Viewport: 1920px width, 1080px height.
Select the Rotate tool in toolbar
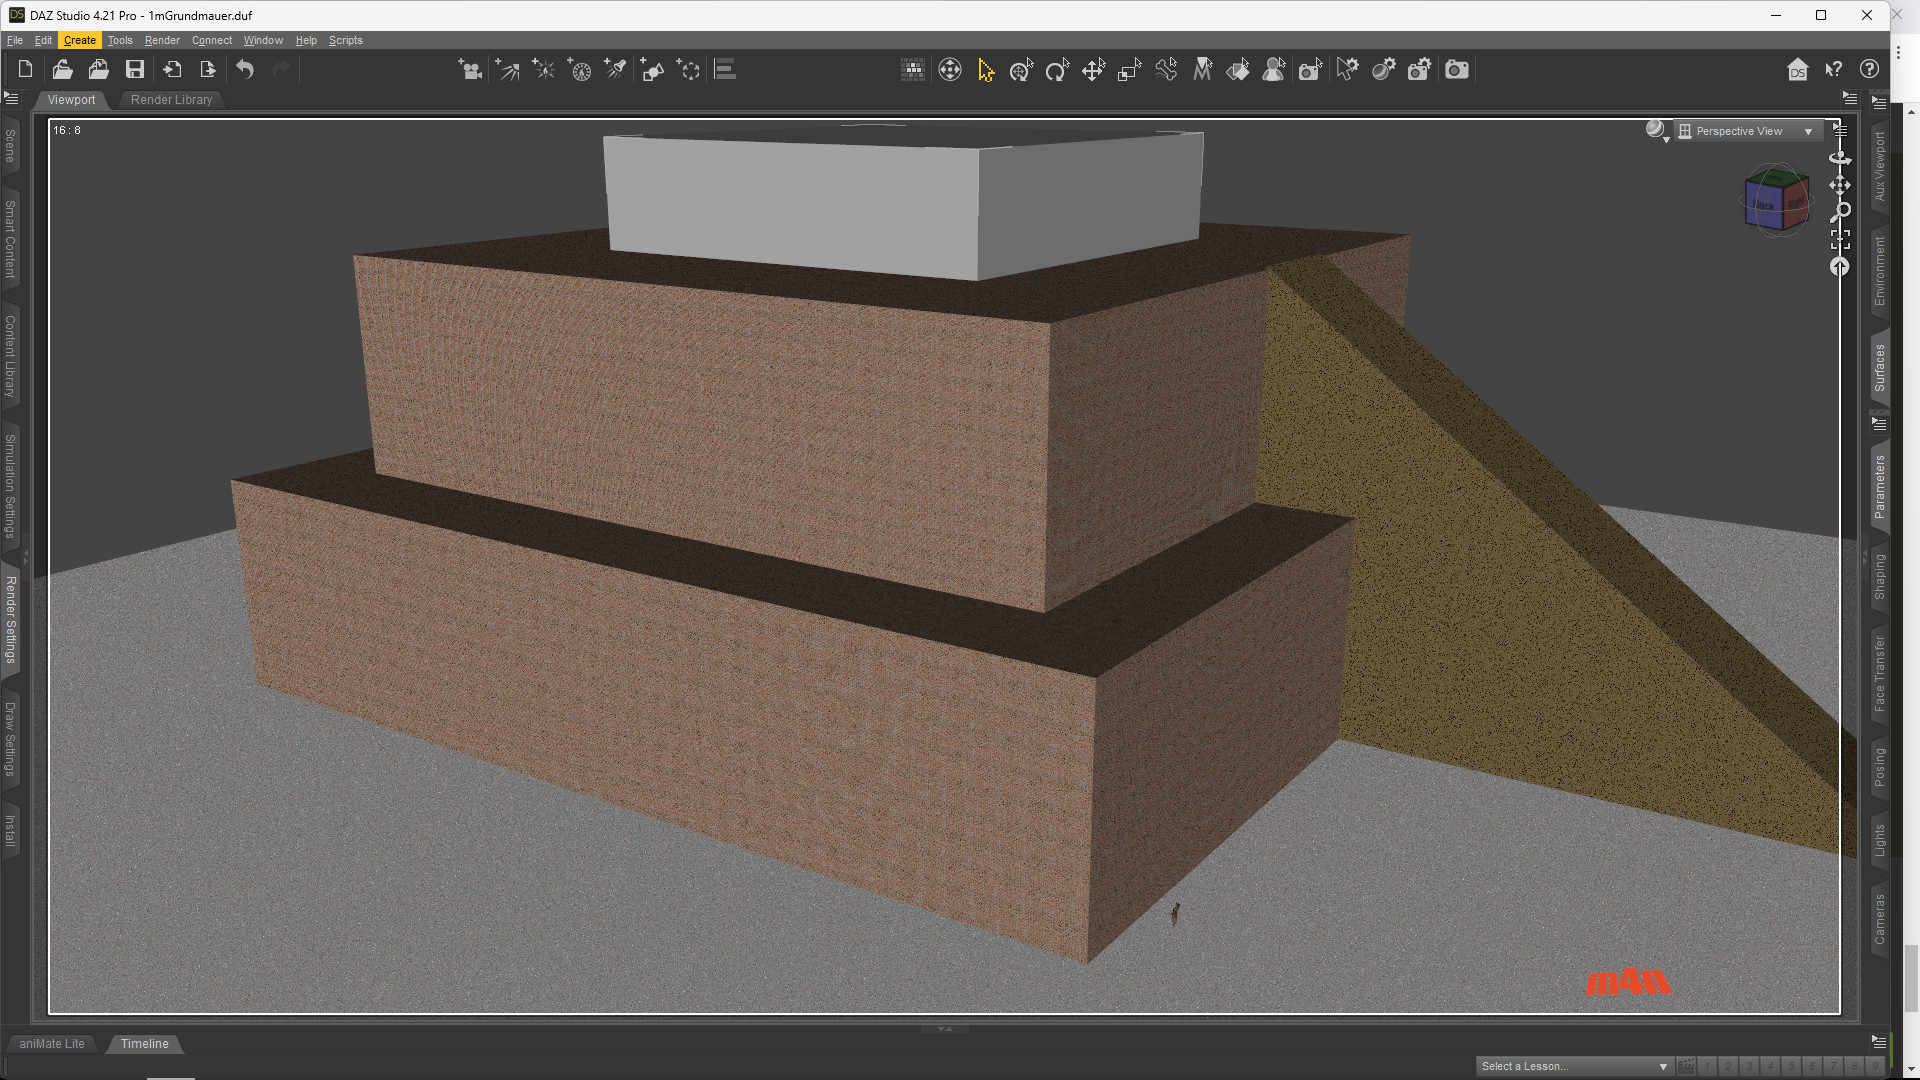[1057, 70]
